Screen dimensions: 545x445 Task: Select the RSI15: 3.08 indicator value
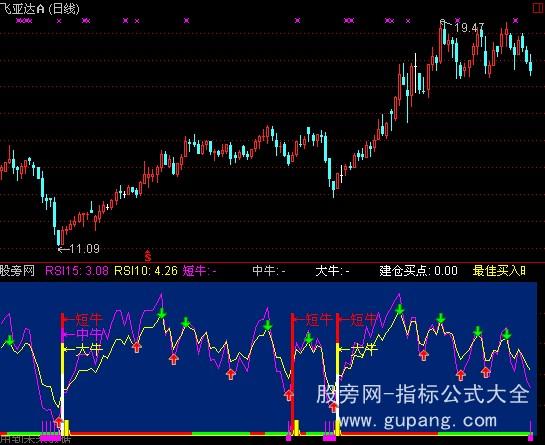77,270
